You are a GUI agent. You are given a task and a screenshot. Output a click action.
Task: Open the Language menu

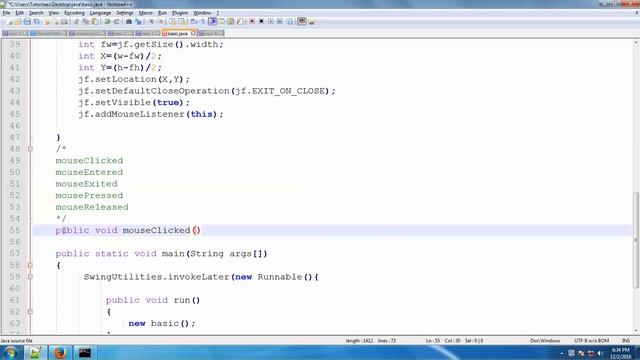(100, 13)
